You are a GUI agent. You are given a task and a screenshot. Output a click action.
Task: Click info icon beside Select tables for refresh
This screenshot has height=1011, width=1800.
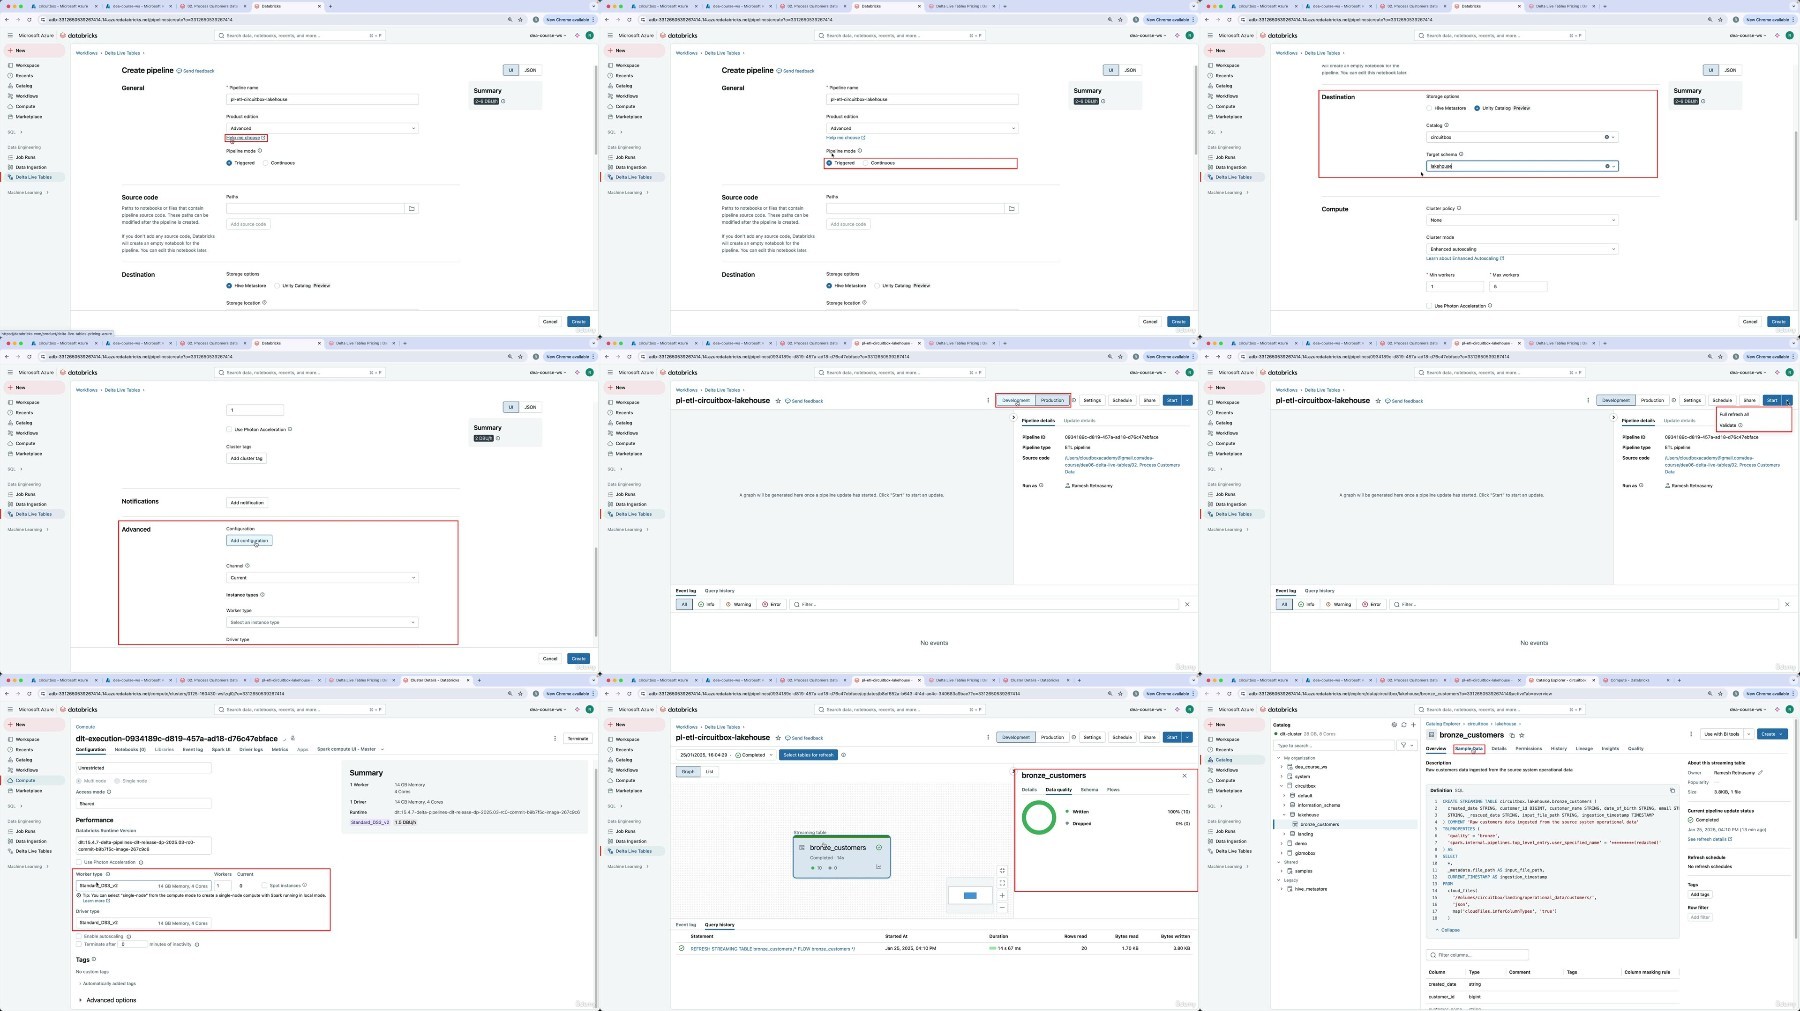tap(843, 755)
